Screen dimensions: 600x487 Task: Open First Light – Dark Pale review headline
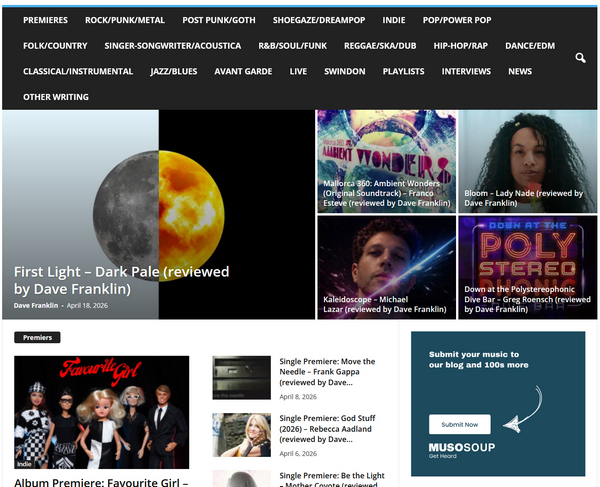(121, 280)
